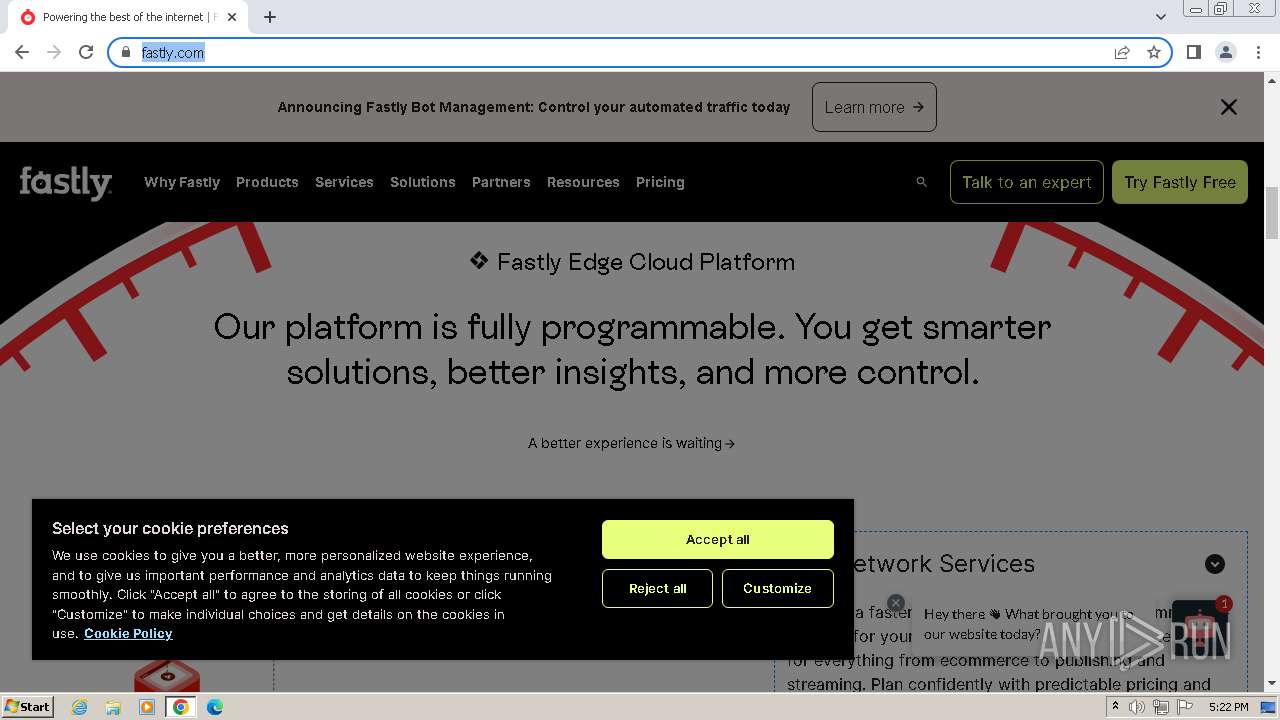This screenshot has height=720, width=1280.
Task: Open the Windows Start menu
Action: (x=27, y=707)
